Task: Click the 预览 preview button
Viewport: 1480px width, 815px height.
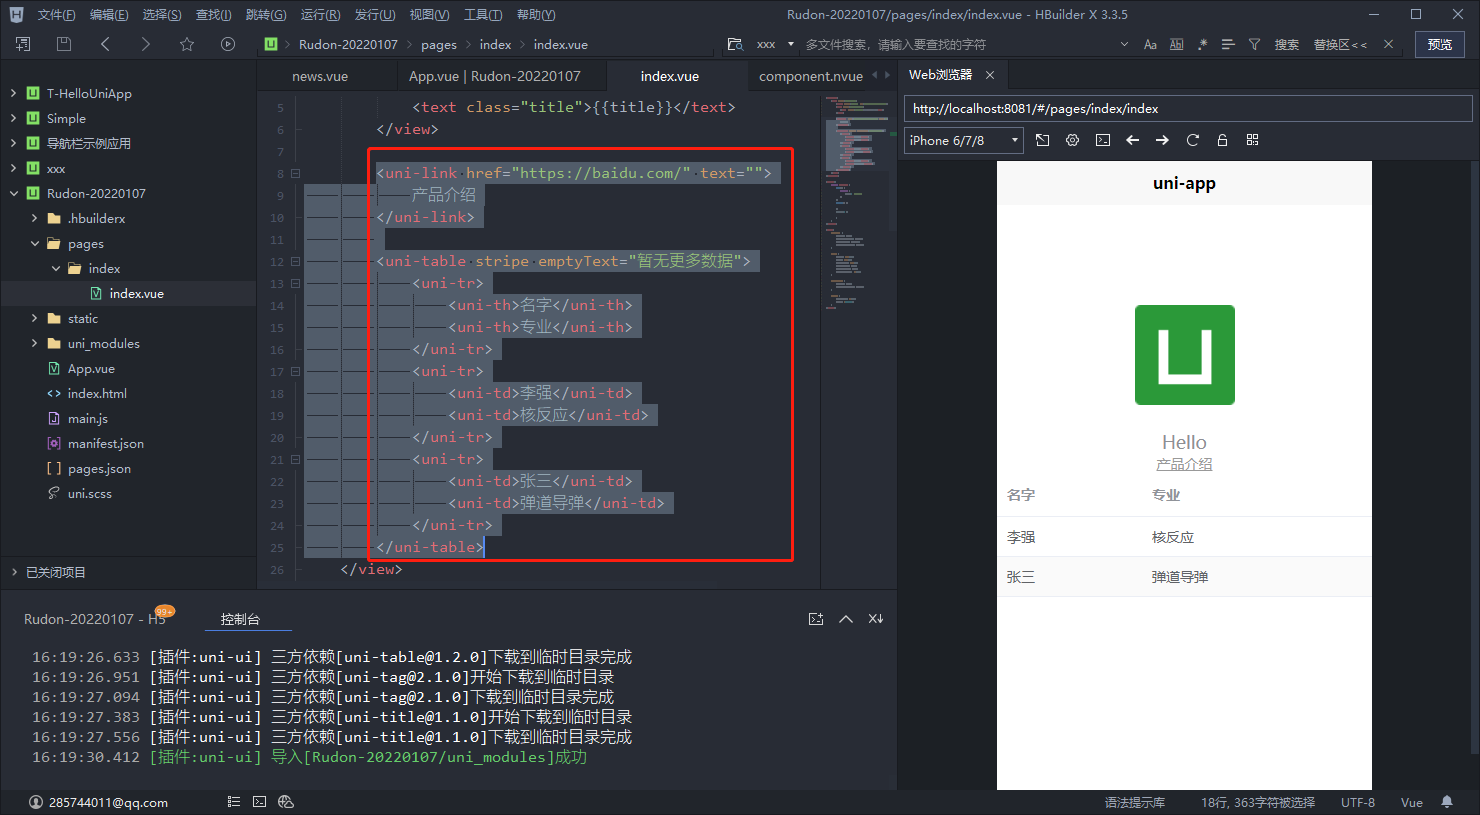Action: coord(1440,44)
